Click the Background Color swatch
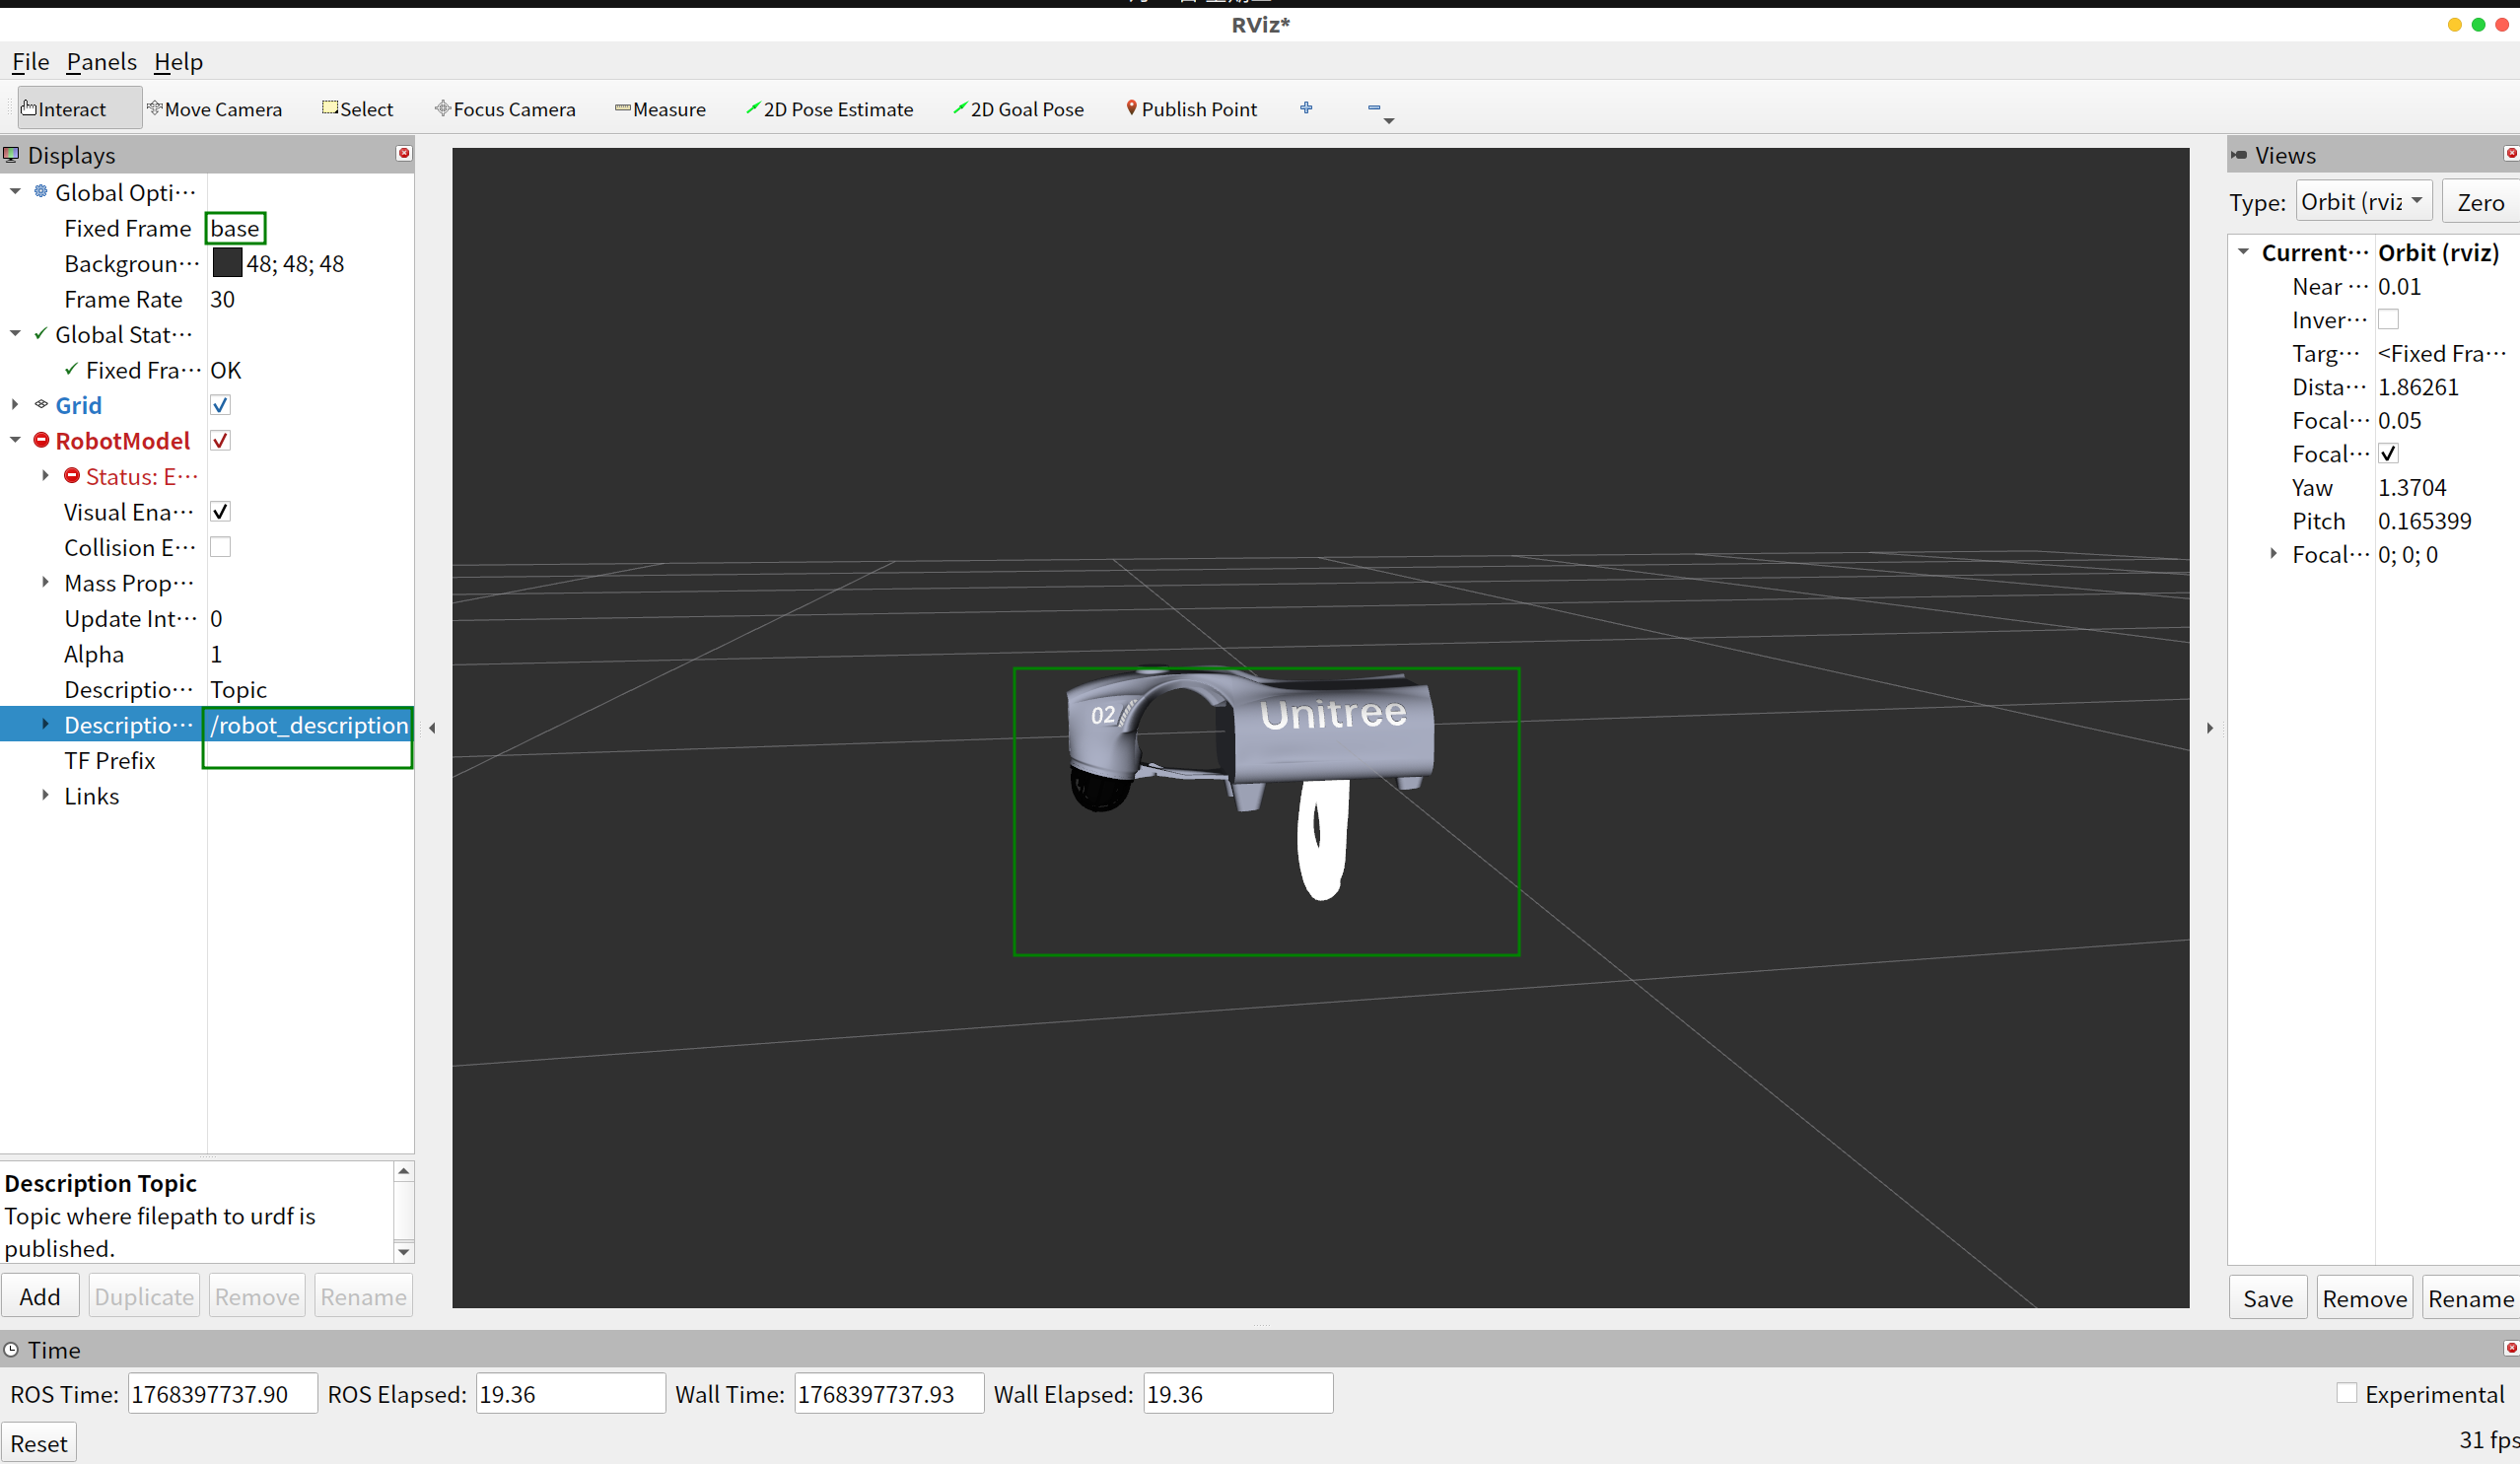 point(227,263)
